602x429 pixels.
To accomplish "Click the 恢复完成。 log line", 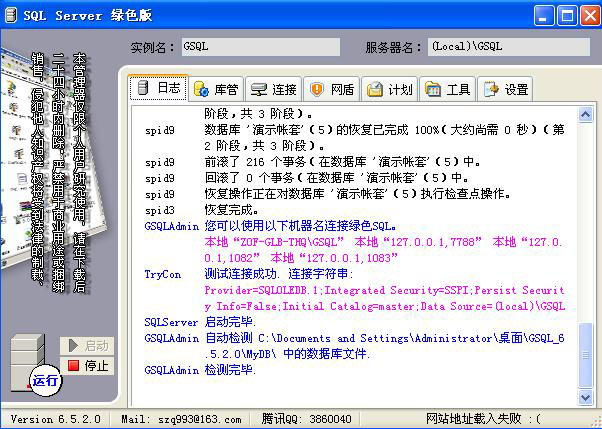I will [232, 210].
